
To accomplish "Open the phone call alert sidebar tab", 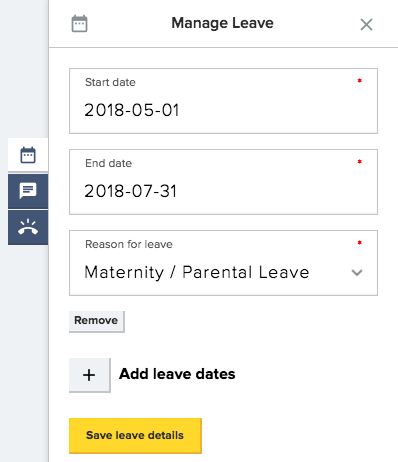I will coord(28,227).
